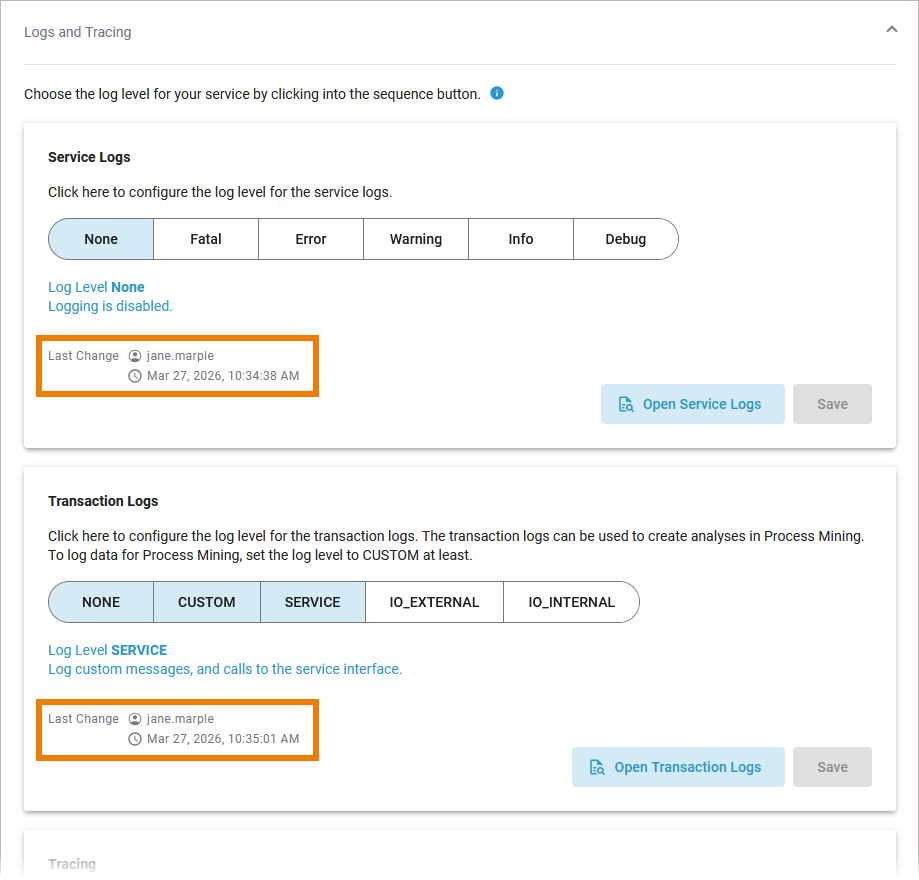919x880 pixels.
Task: Click the user icon in Transaction Logs
Action: 136,719
